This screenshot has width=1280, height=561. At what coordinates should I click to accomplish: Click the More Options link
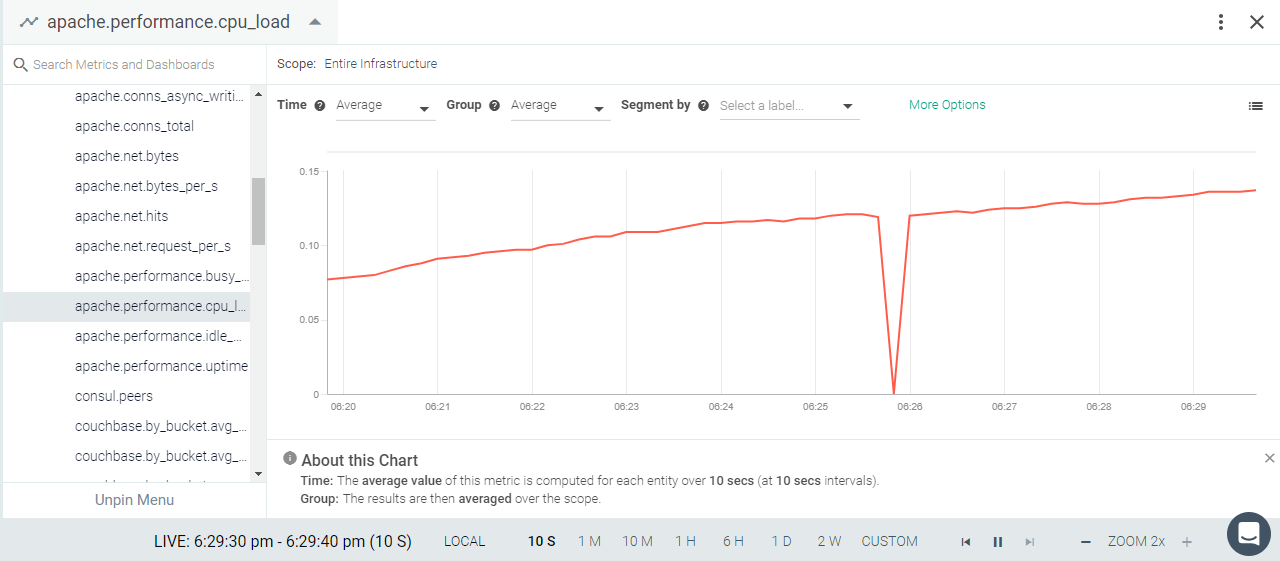pyautogui.click(x=947, y=105)
